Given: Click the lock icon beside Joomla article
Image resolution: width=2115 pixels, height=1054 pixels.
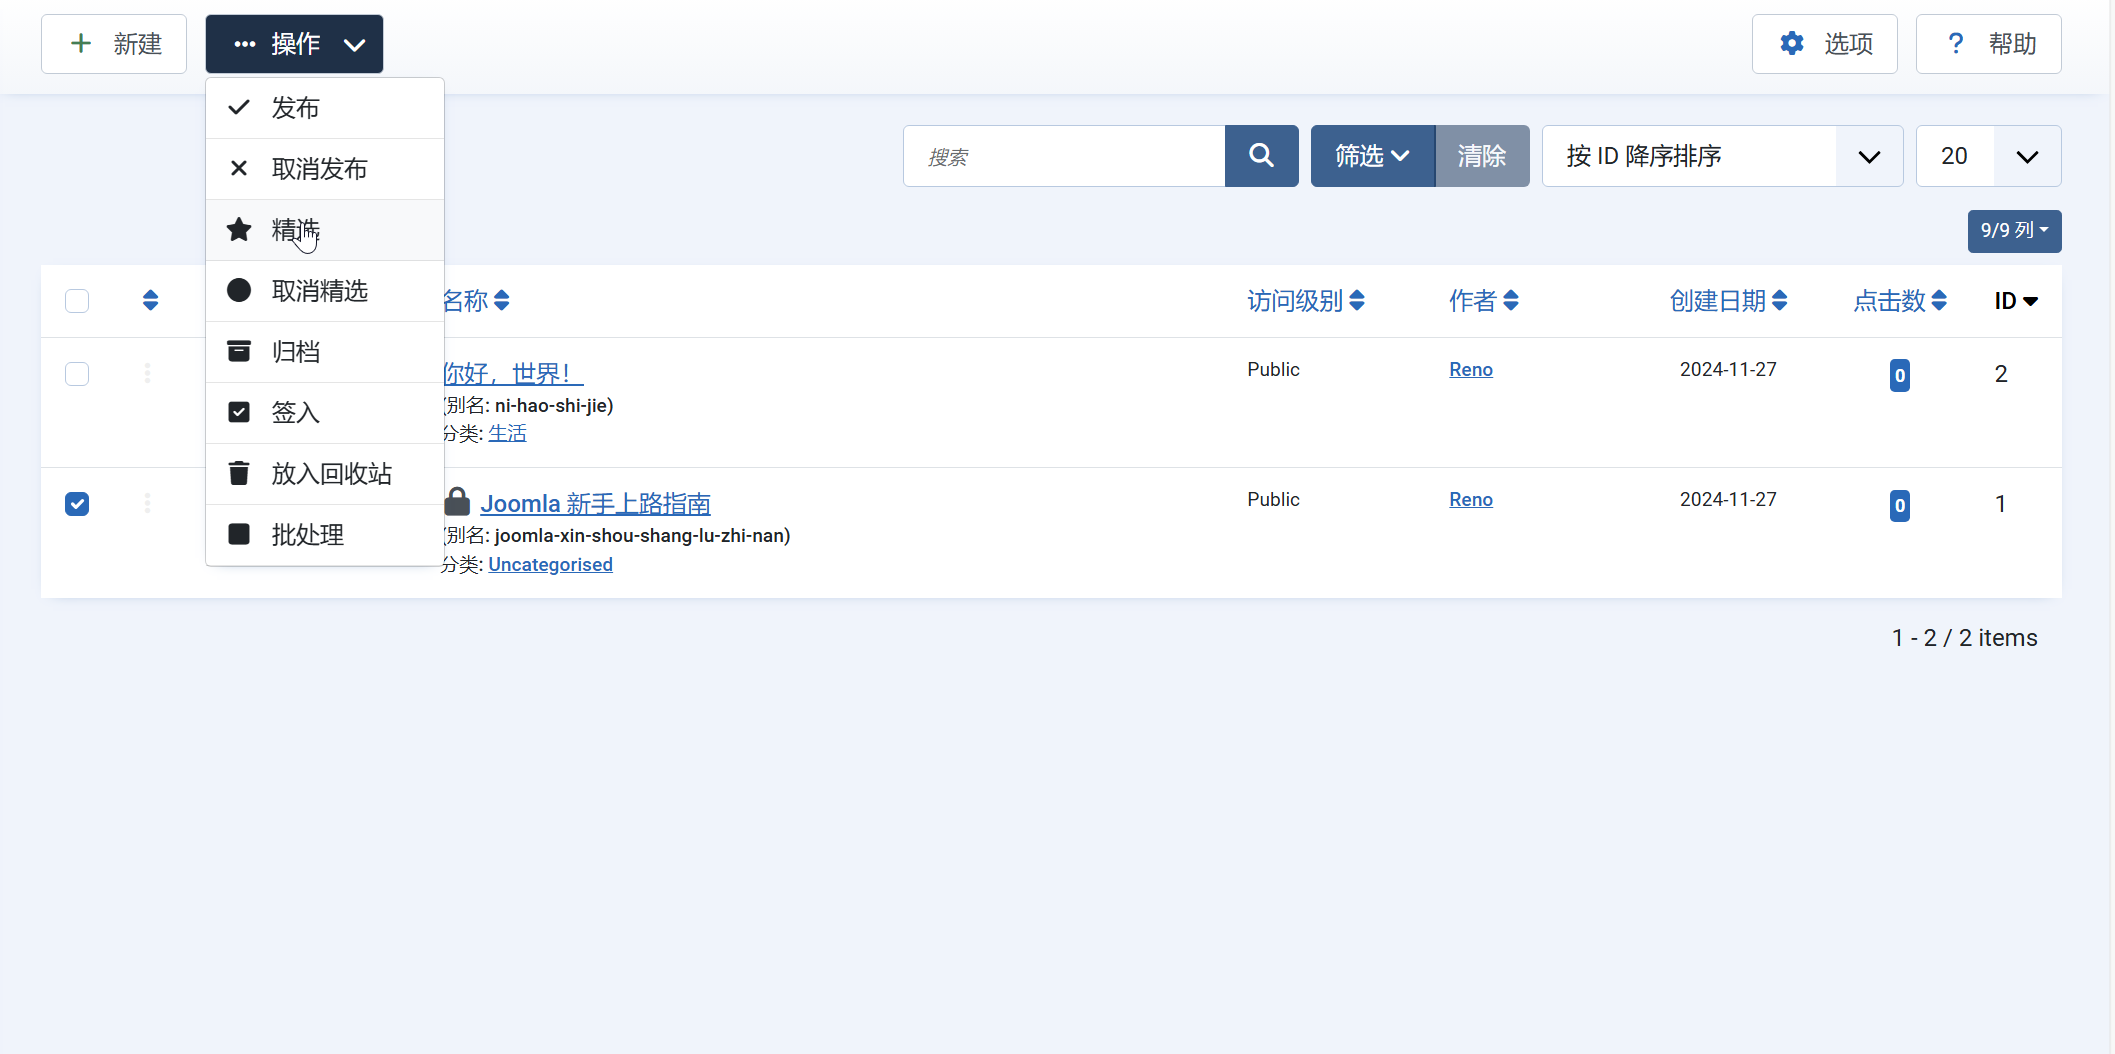Looking at the screenshot, I should (457, 501).
